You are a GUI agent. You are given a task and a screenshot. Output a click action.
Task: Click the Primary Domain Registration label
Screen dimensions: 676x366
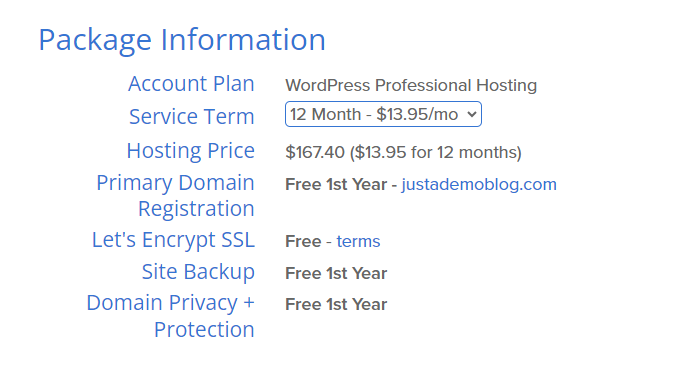pos(175,196)
